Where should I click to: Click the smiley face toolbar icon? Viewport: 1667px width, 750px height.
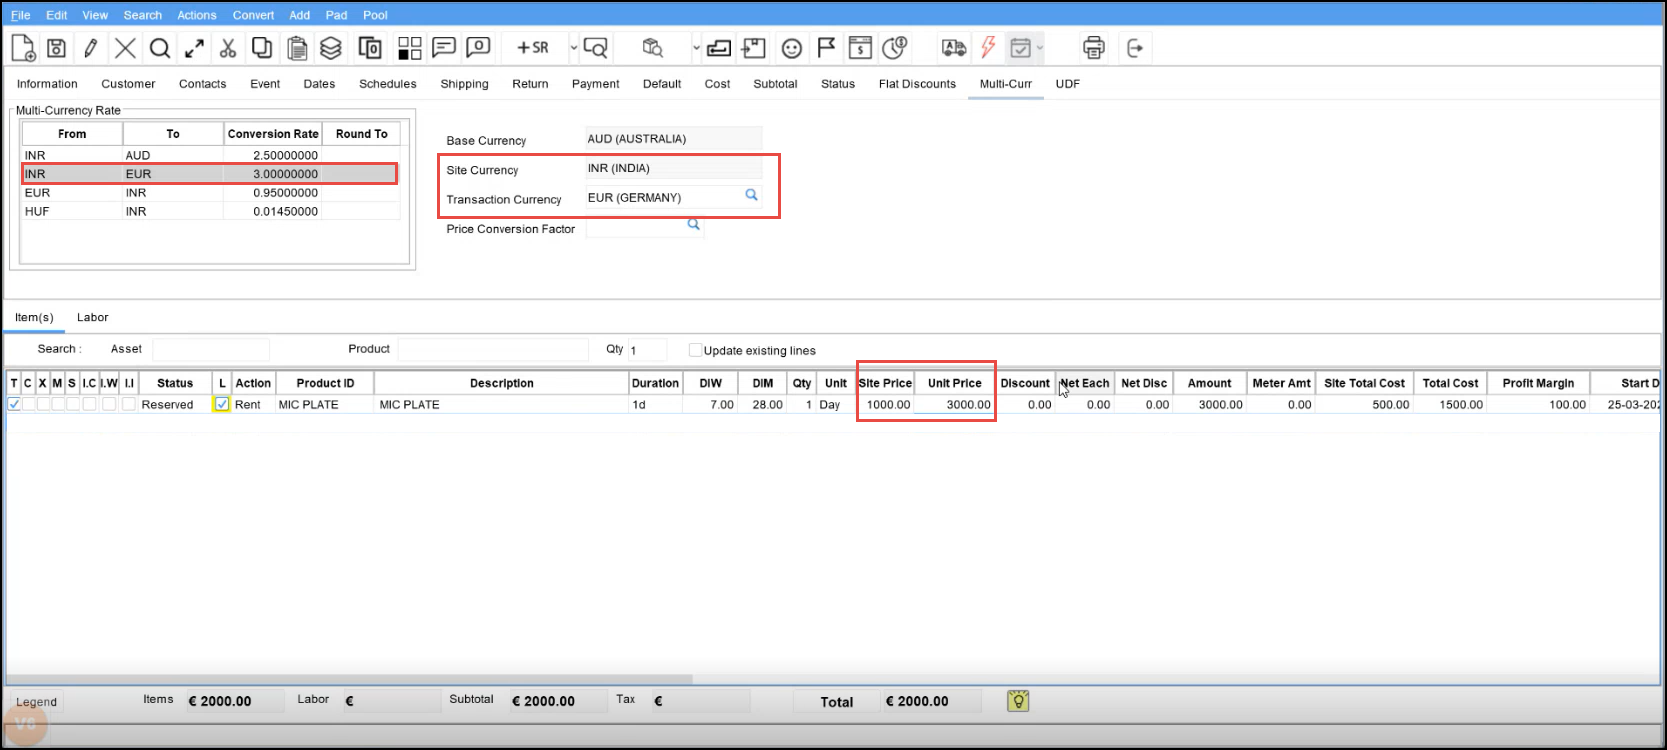pos(792,48)
